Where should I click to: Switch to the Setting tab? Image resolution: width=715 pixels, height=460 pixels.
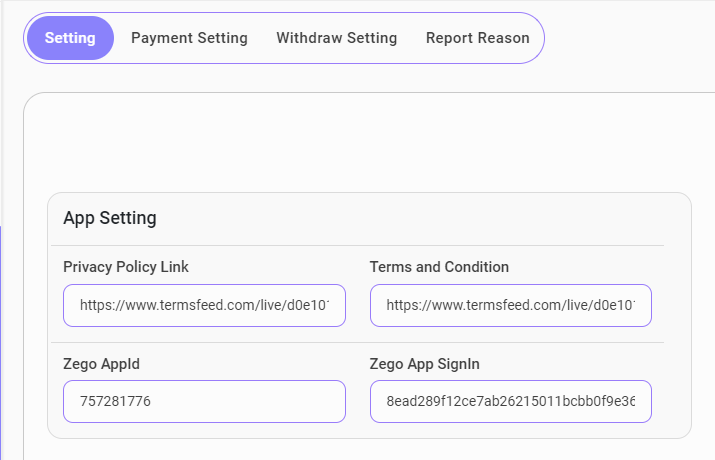coord(70,38)
